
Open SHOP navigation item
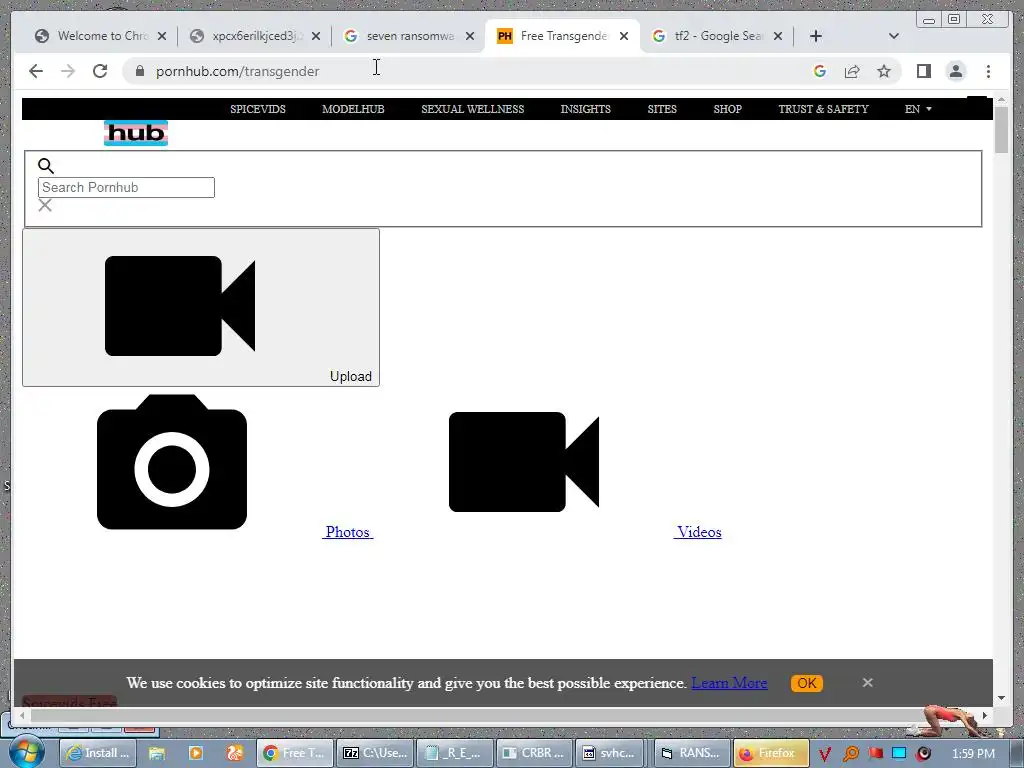point(728,109)
